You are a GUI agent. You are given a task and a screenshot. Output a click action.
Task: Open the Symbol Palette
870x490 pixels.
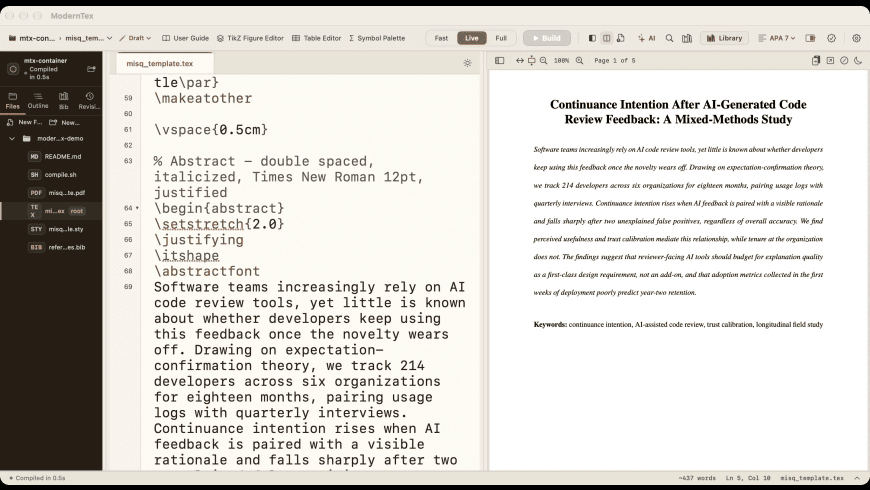tap(377, 38)
